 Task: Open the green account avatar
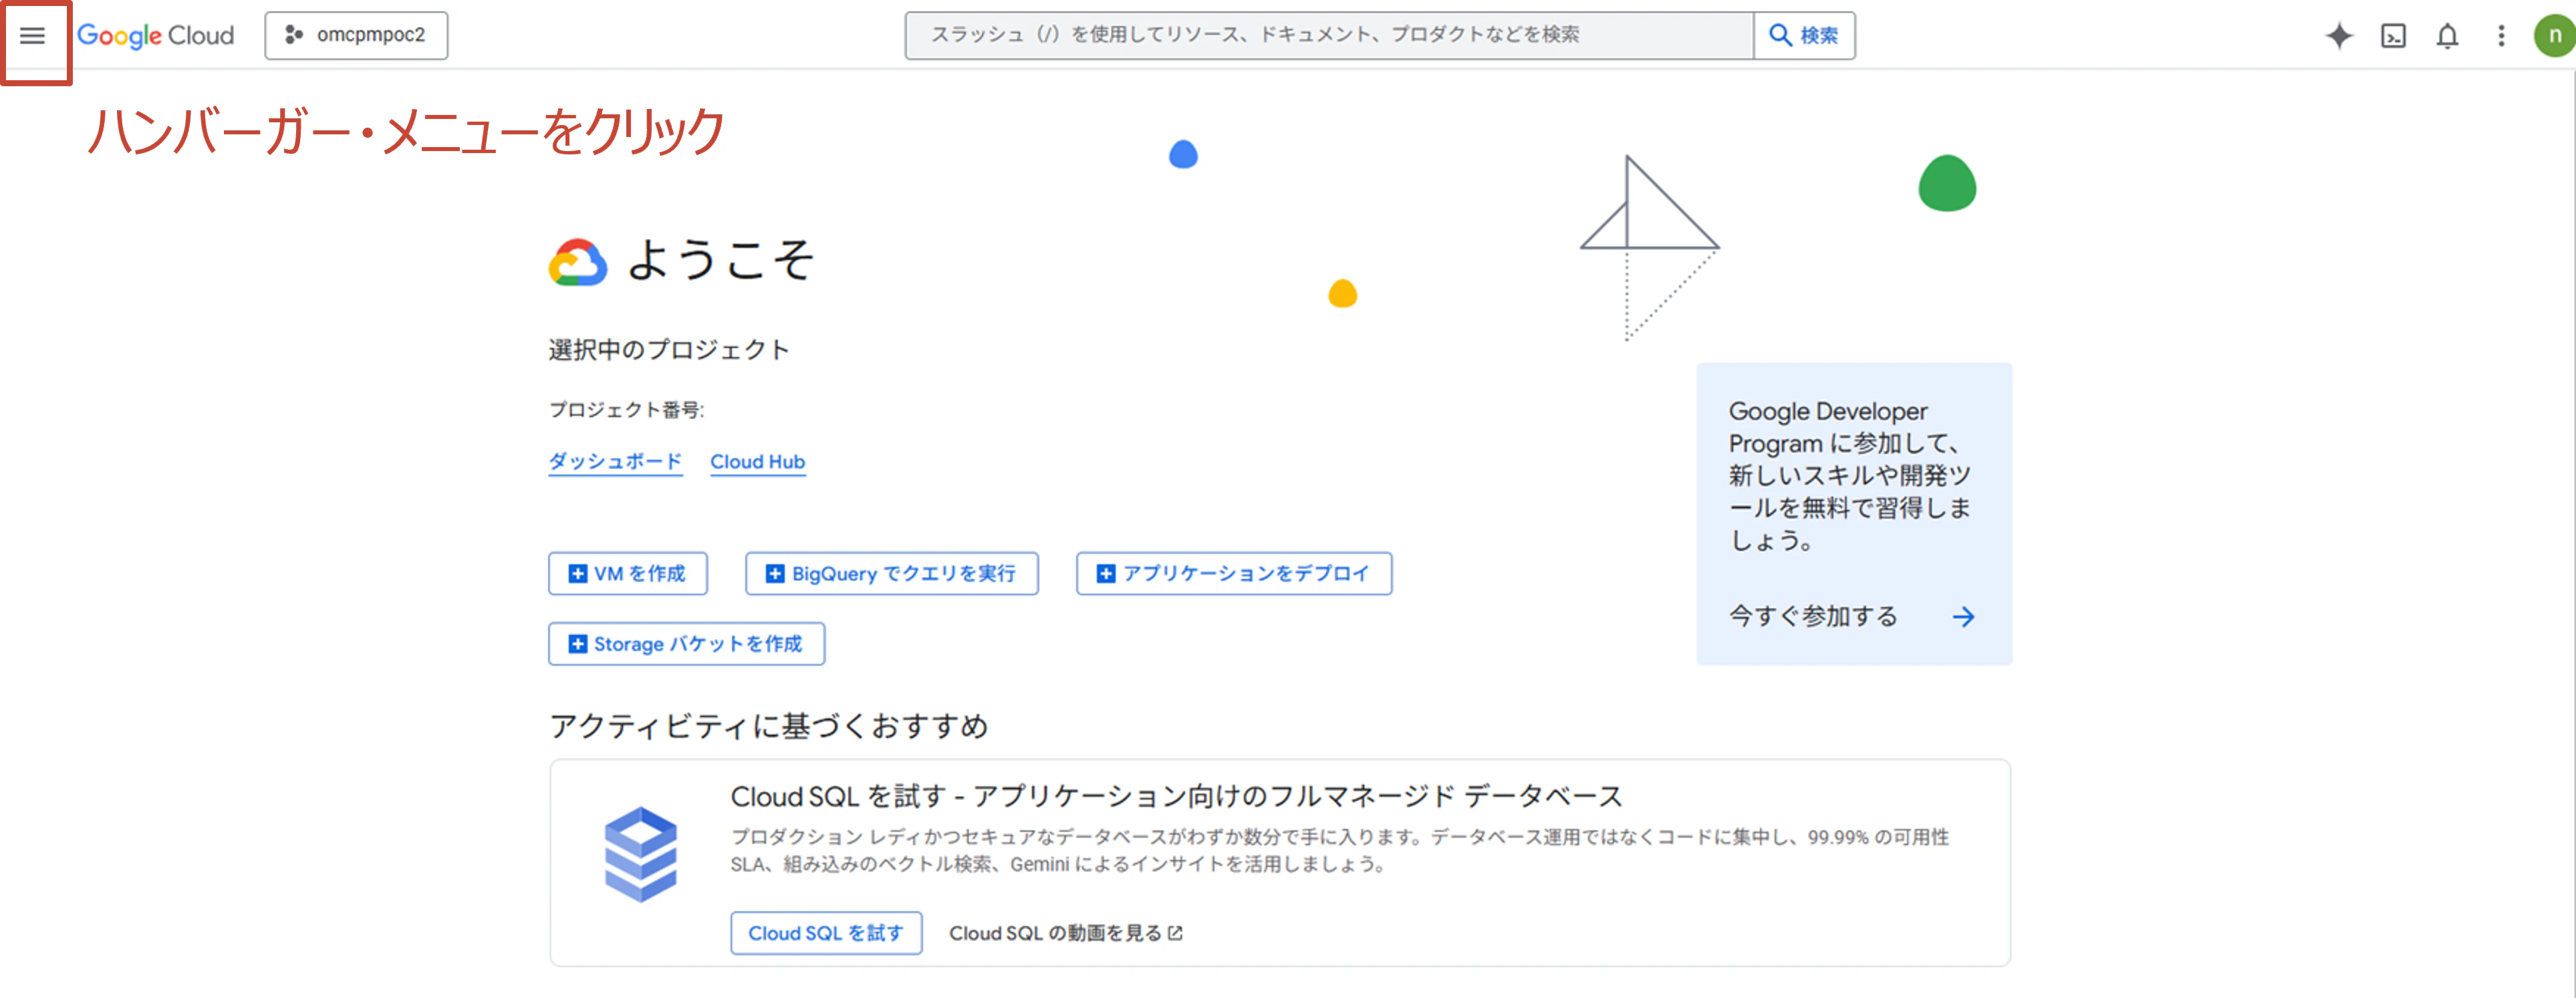pos(2554,36)
